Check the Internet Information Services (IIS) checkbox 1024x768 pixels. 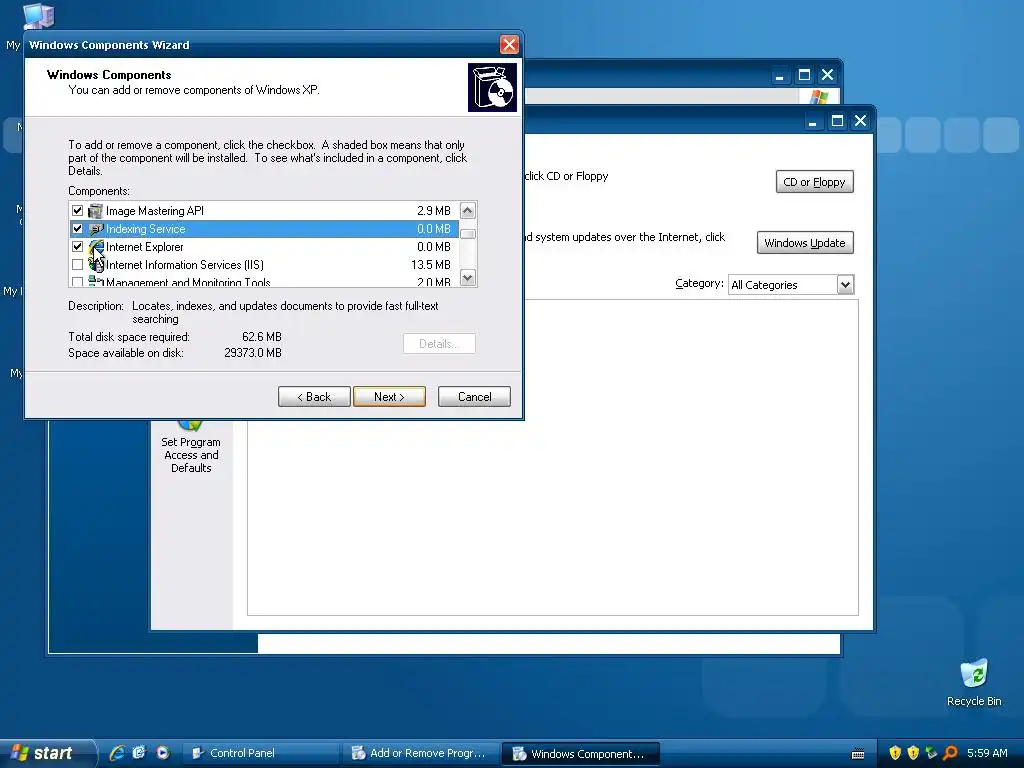pyautogui.click(x=78, y=264)
